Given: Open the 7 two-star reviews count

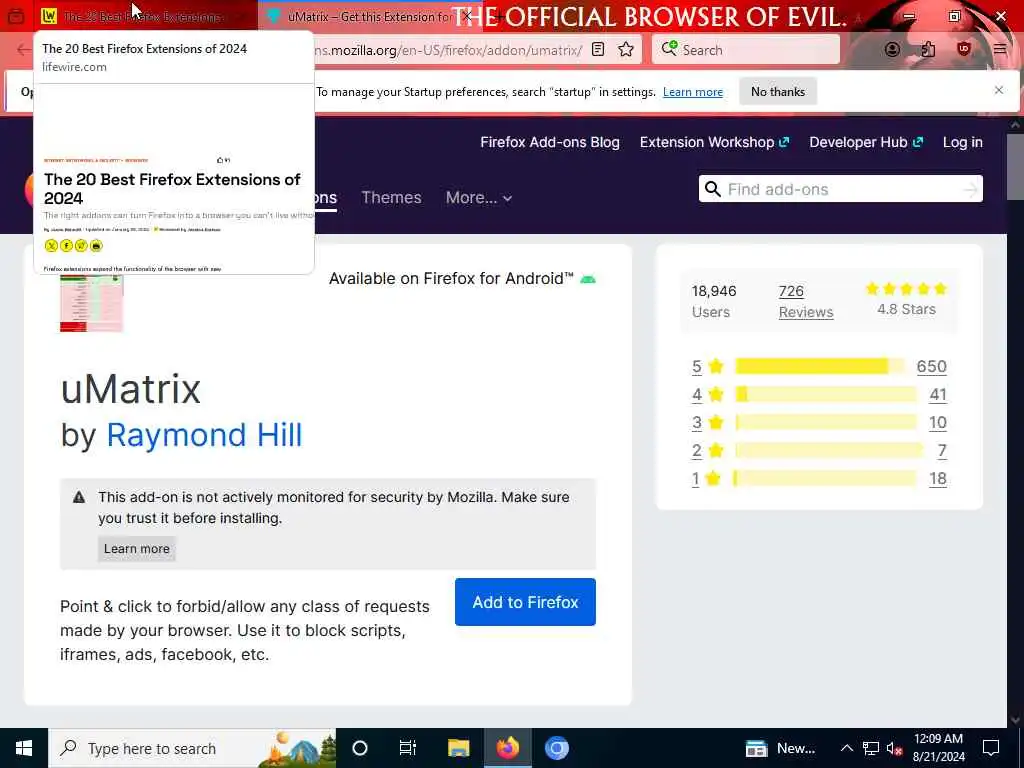Looking at the screenshot, I should [942, 451].
